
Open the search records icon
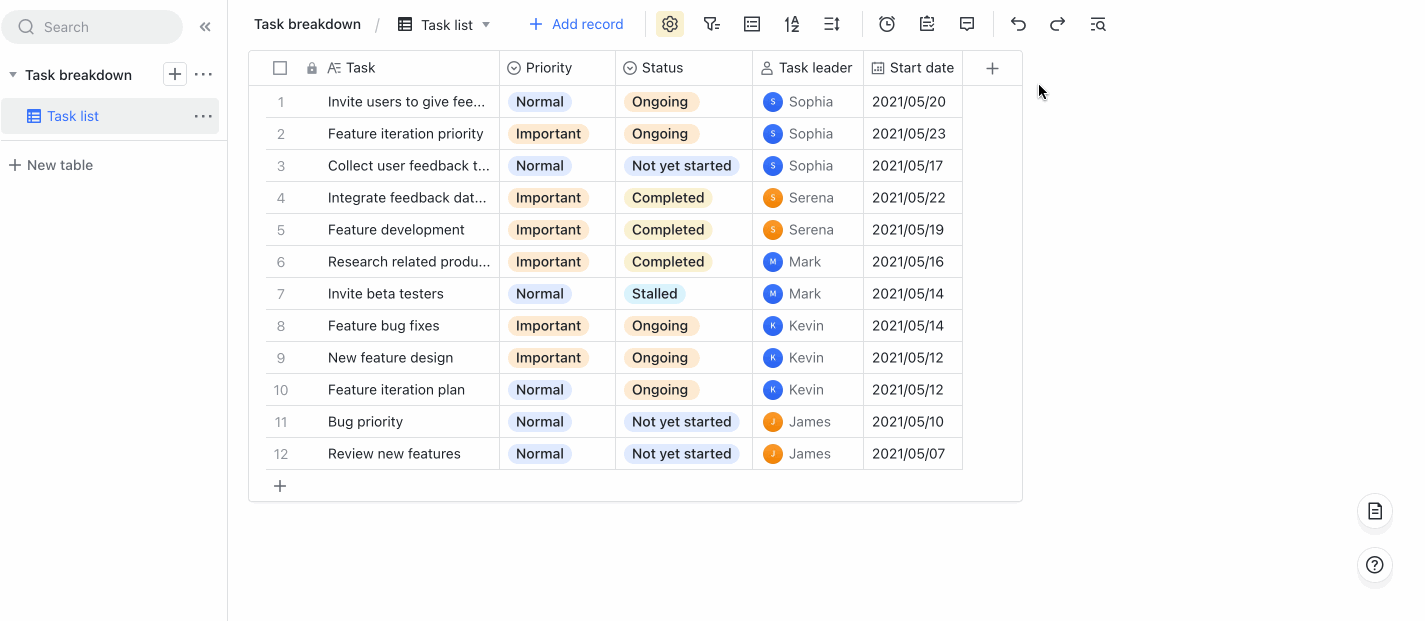click(x=1097, y=23)
